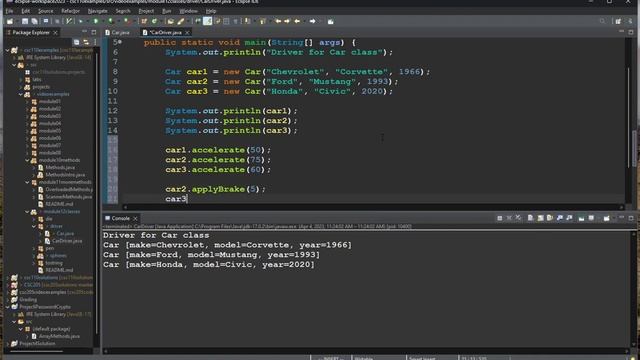Click the Run External Tools icon

tap(127, 21)
